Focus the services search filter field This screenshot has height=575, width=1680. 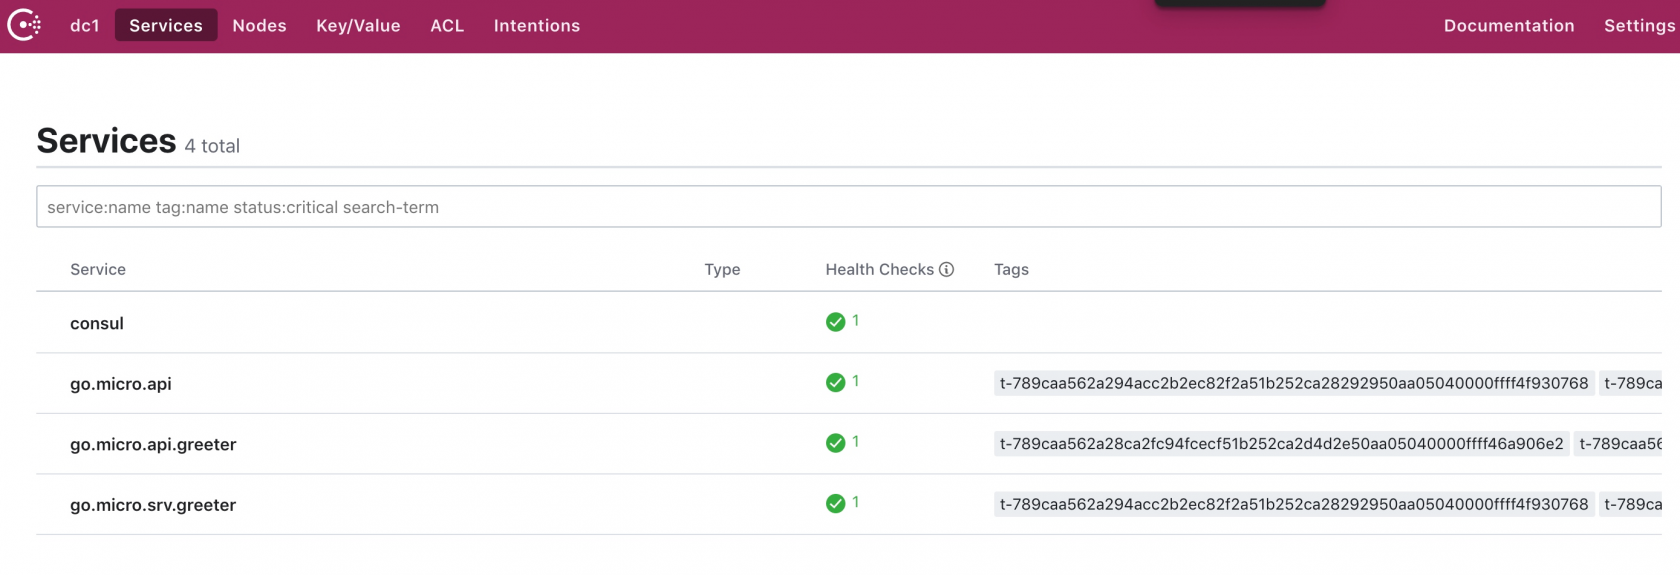(x=849, y=207)
